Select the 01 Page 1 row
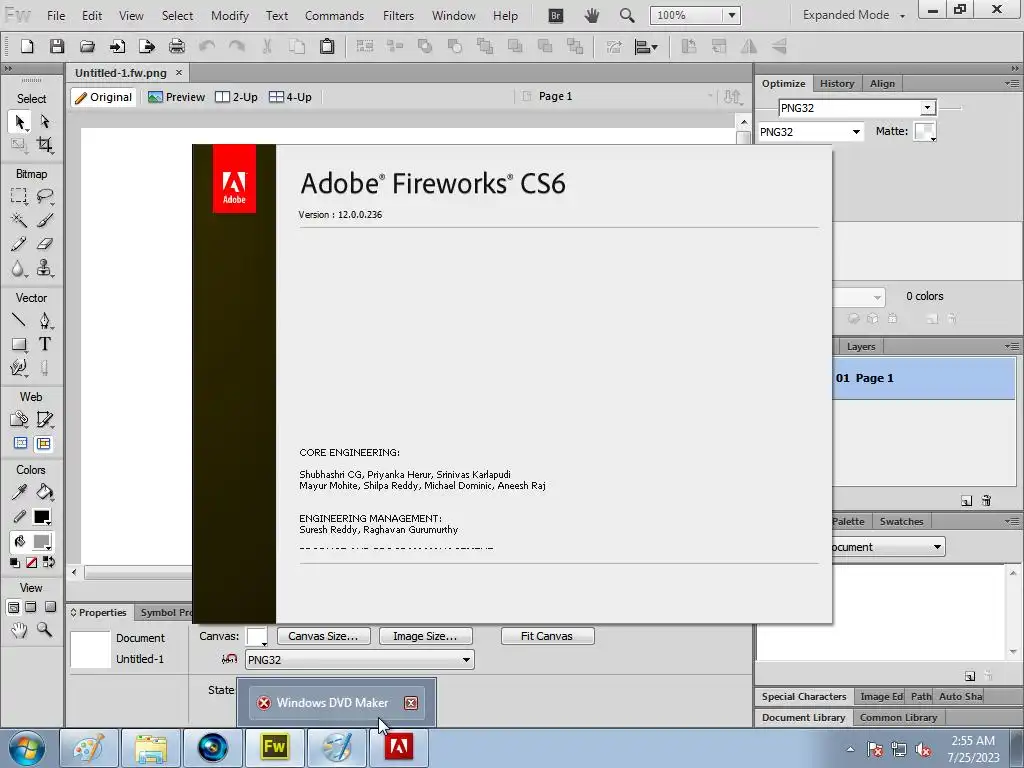Screen dimensions: 1024x768 924,378
